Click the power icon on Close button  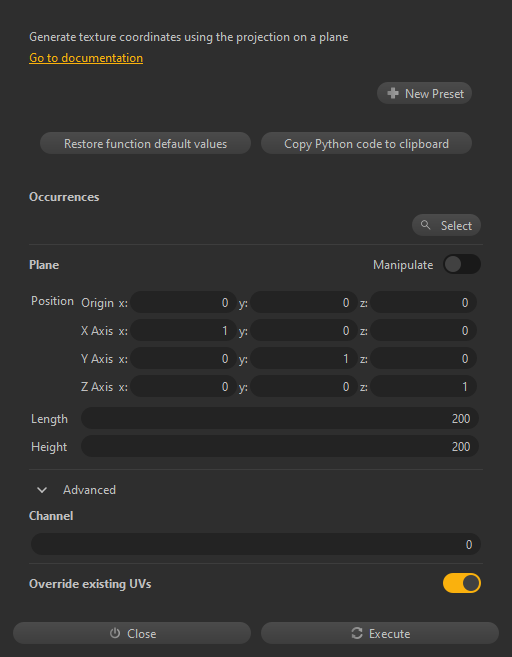(x=115, y=633)
